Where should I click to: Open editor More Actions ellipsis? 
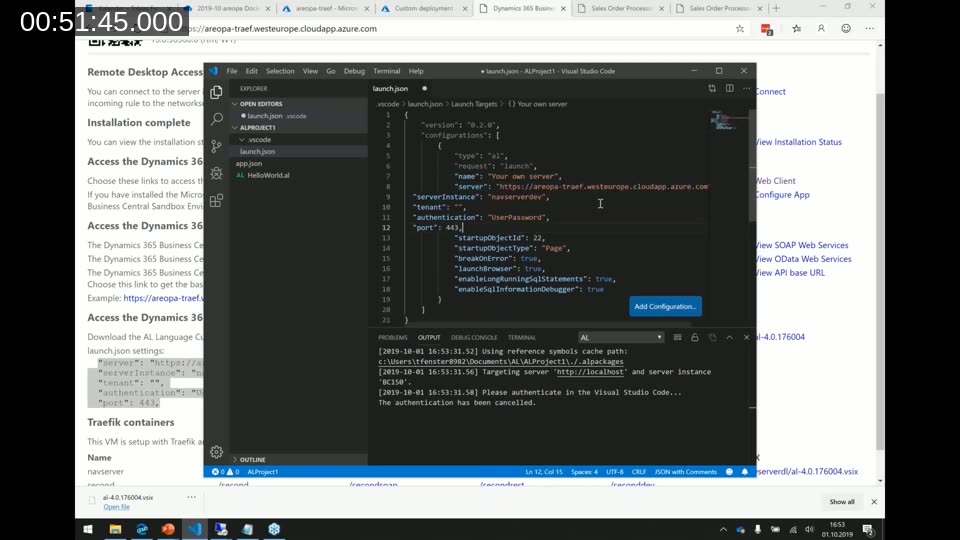coord(746,89)
